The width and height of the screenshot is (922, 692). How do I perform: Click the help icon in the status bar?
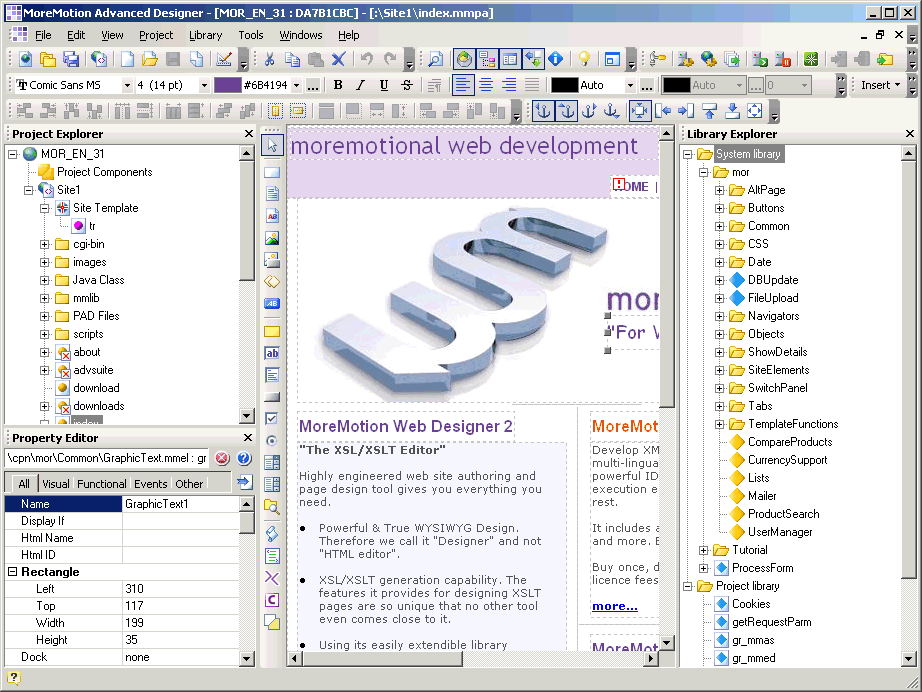(x=14, y=678)
